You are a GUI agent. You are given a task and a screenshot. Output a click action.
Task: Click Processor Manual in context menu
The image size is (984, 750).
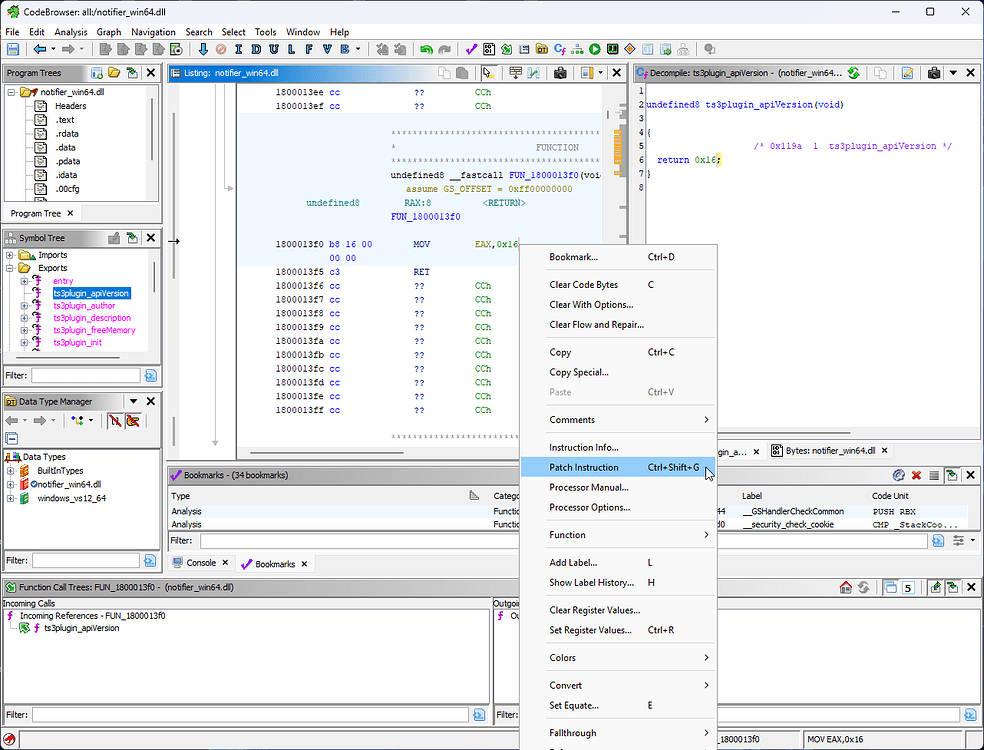coord(618,488)
